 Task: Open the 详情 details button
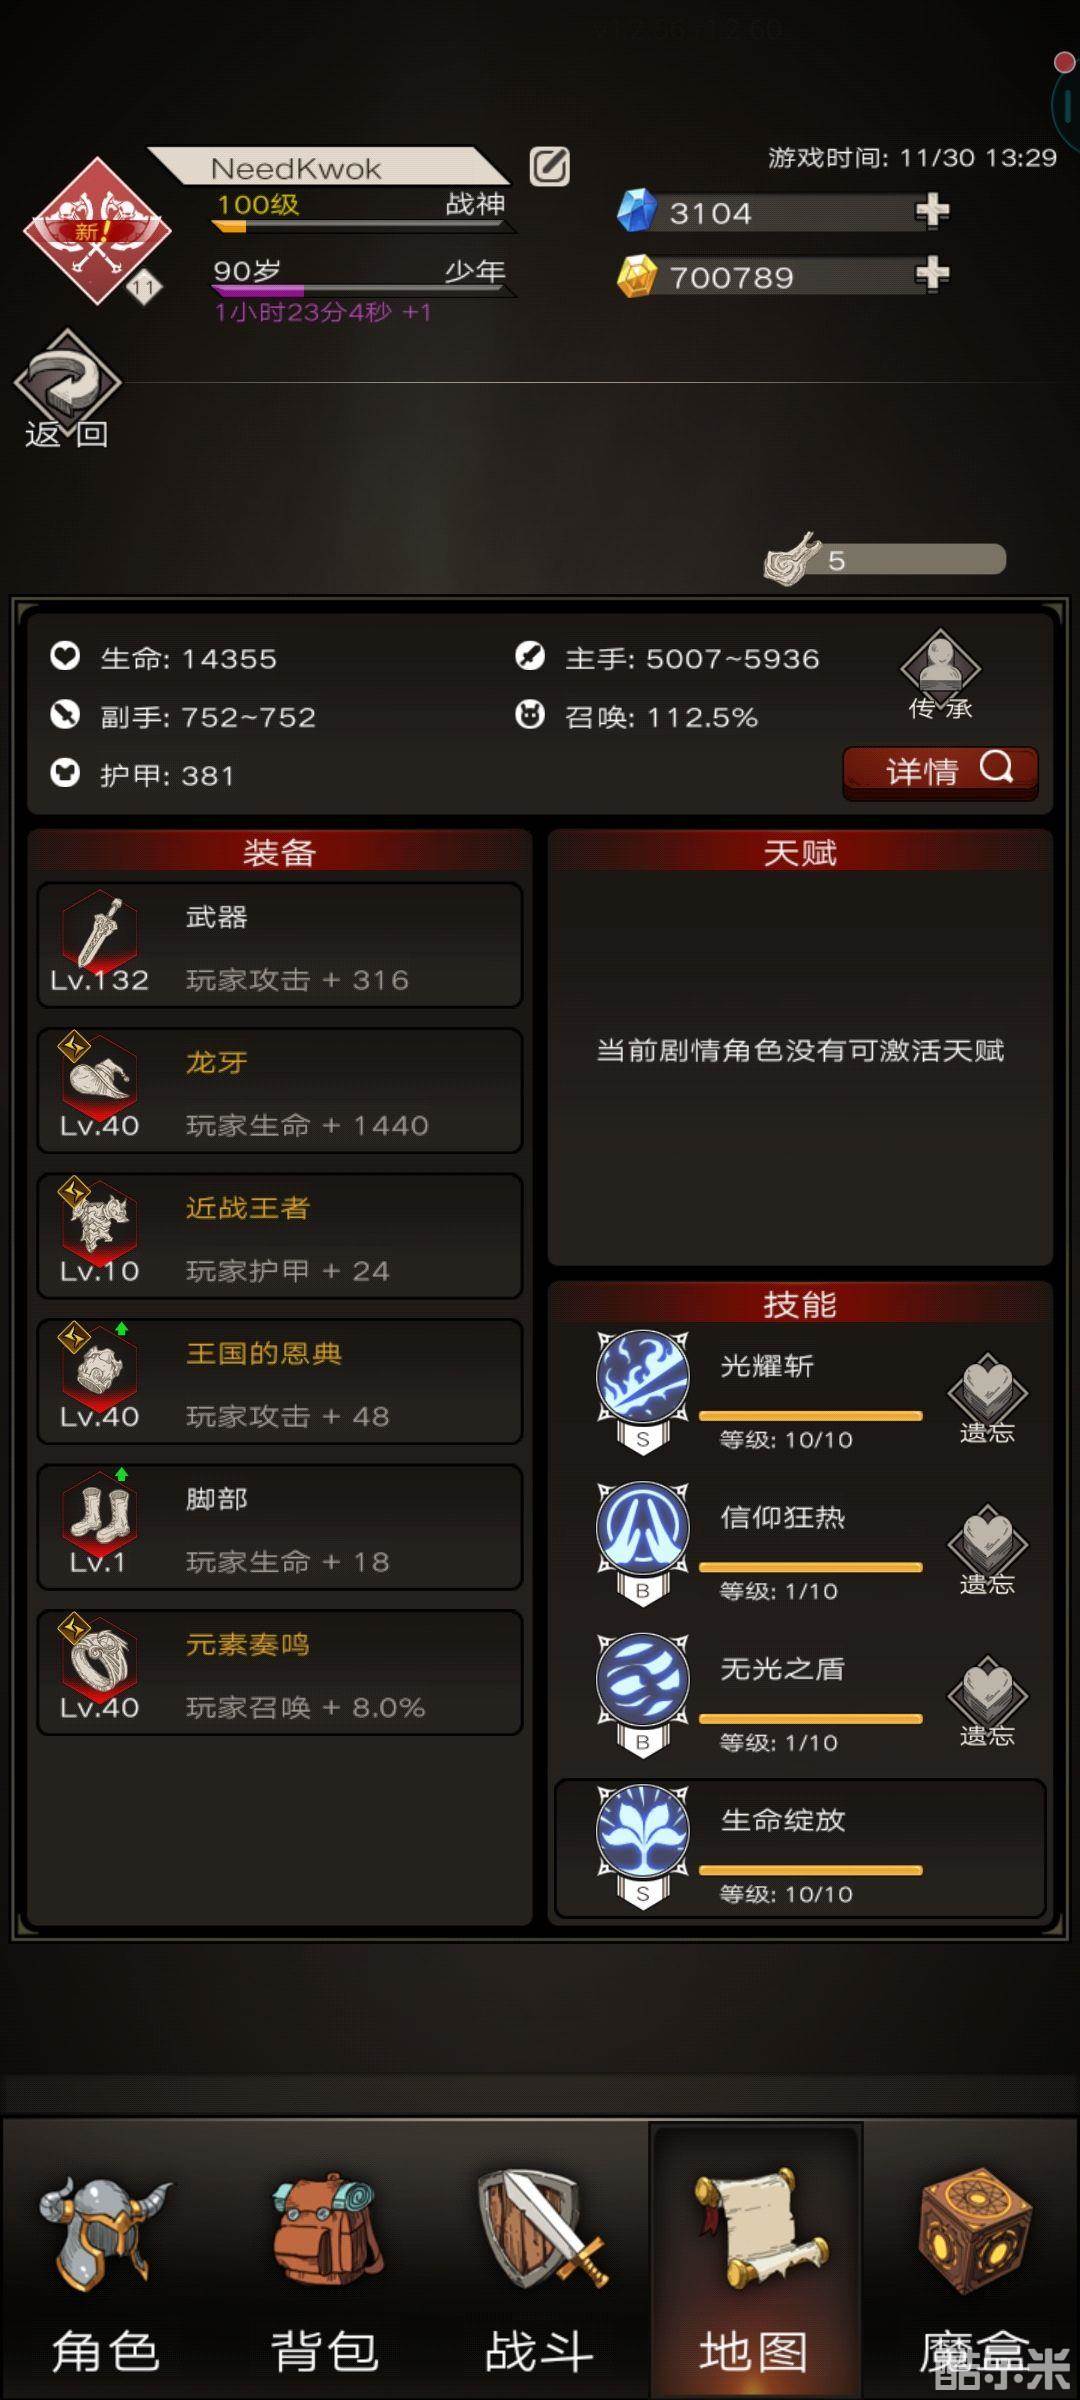940,772
